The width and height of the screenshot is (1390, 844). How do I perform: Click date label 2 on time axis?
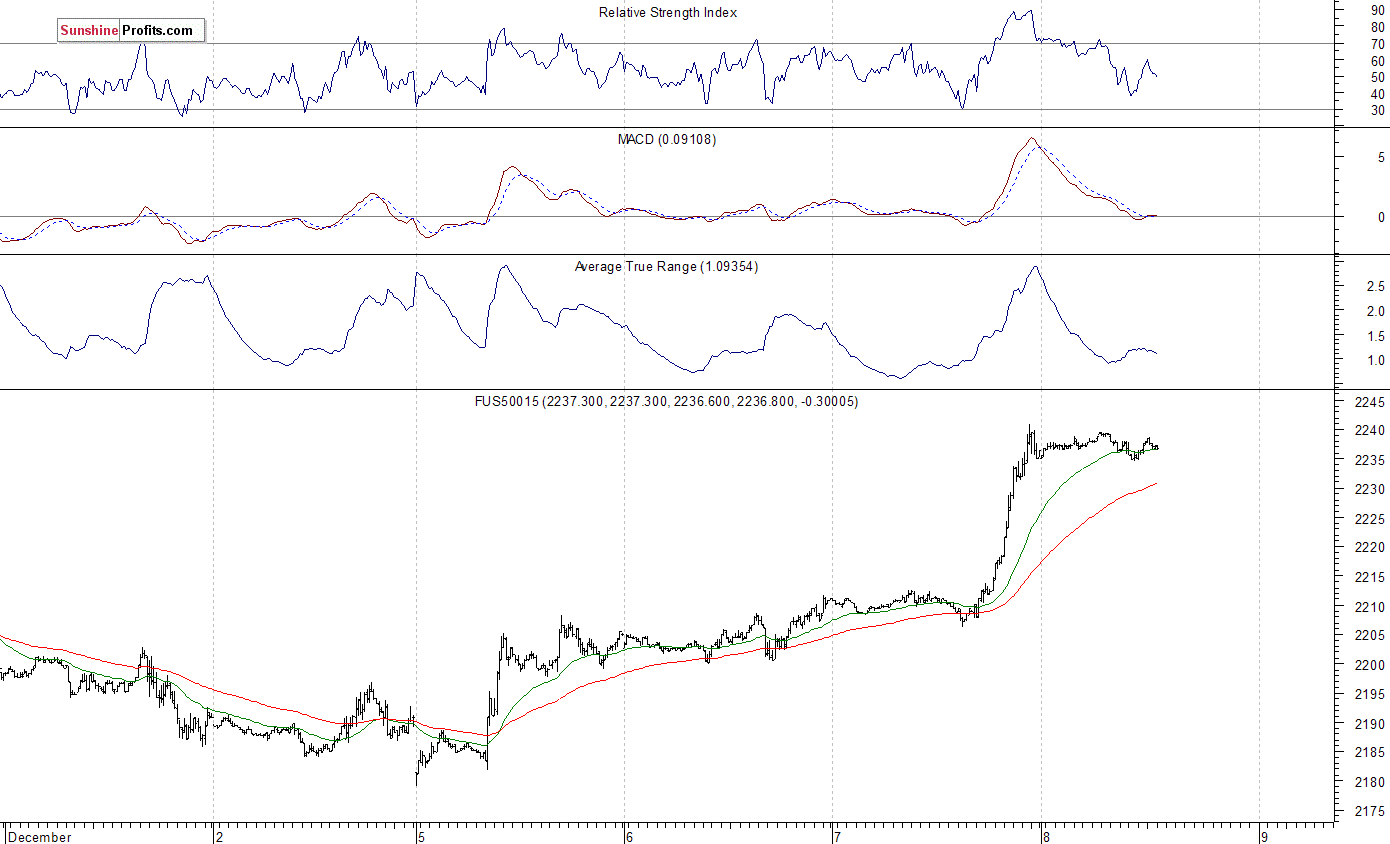(217, 838)
